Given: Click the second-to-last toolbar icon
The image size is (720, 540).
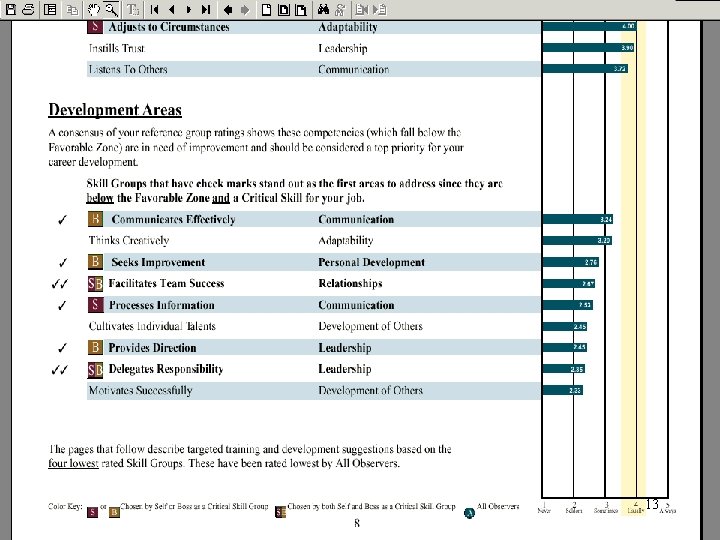Looking at the screenshot, I should pyautogui.click(x=362, y=9).
